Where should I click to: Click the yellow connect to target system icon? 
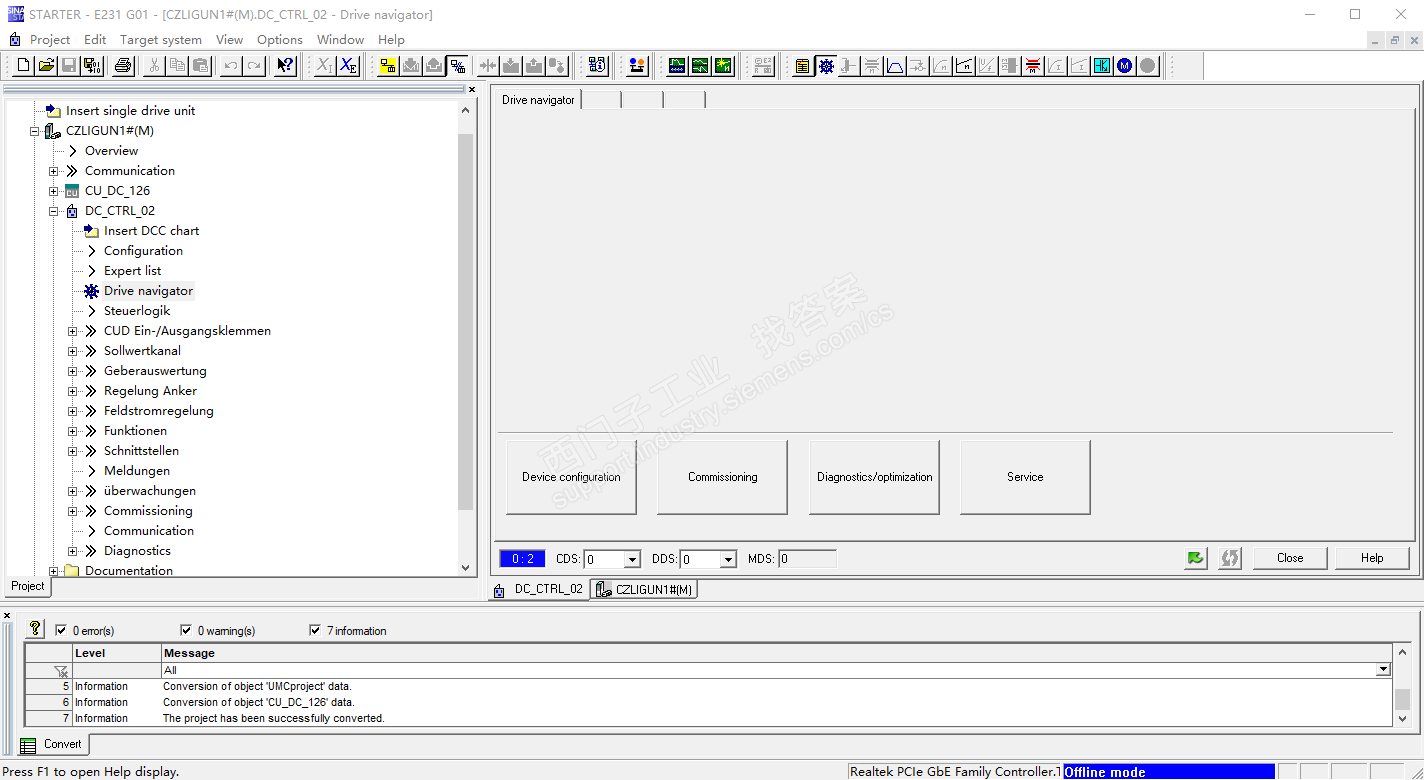(x=388, y=66)
